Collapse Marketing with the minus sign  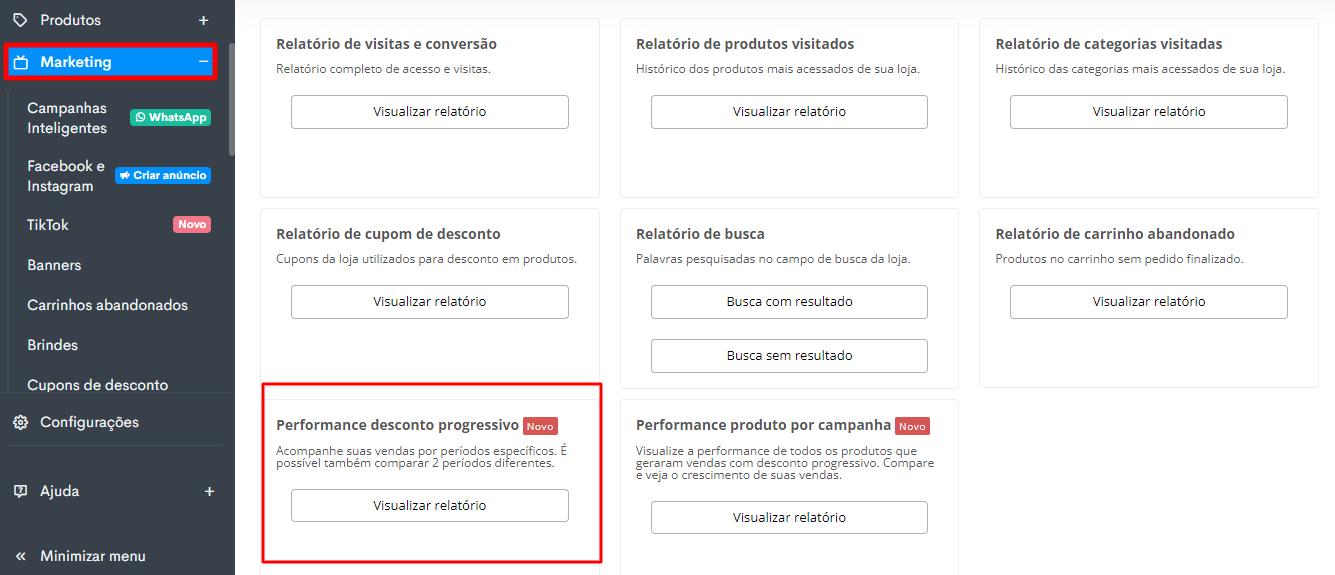[204, 62]
